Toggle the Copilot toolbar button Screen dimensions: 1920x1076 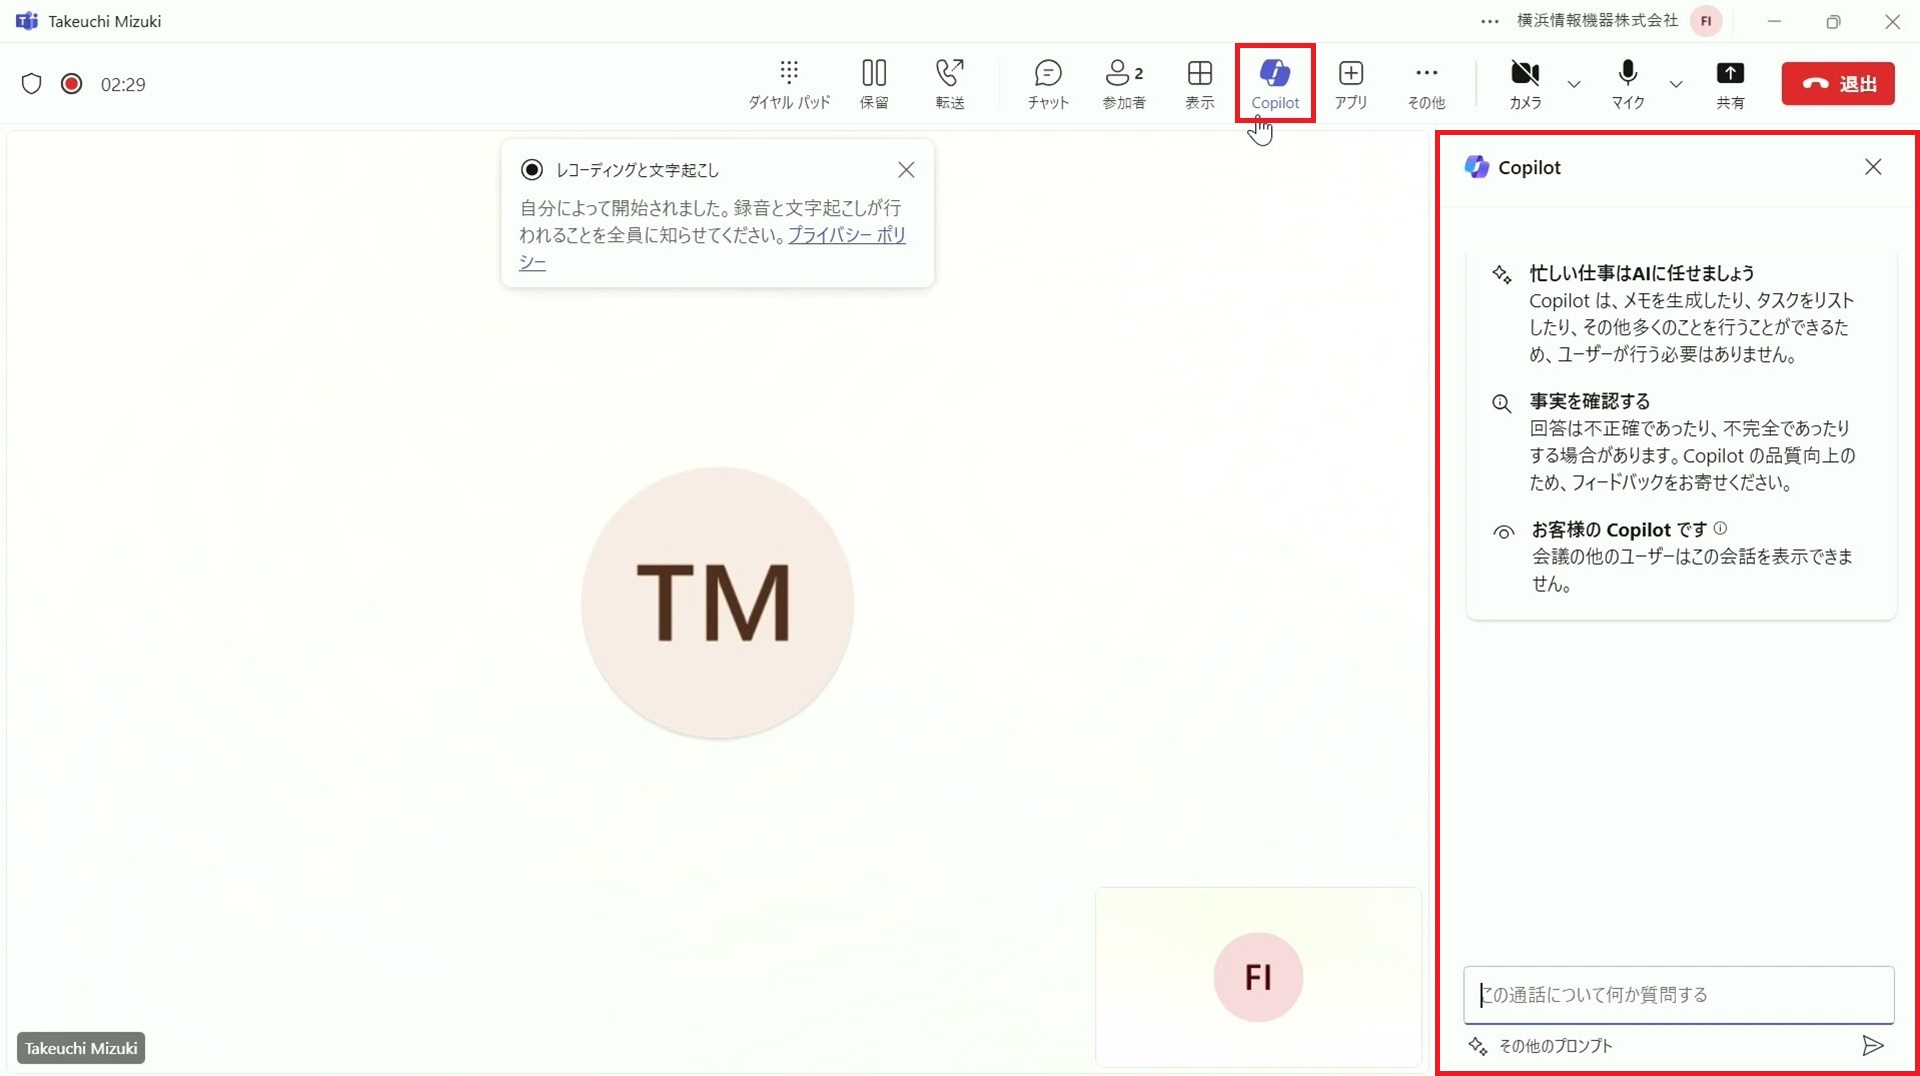coord(1275,84)
